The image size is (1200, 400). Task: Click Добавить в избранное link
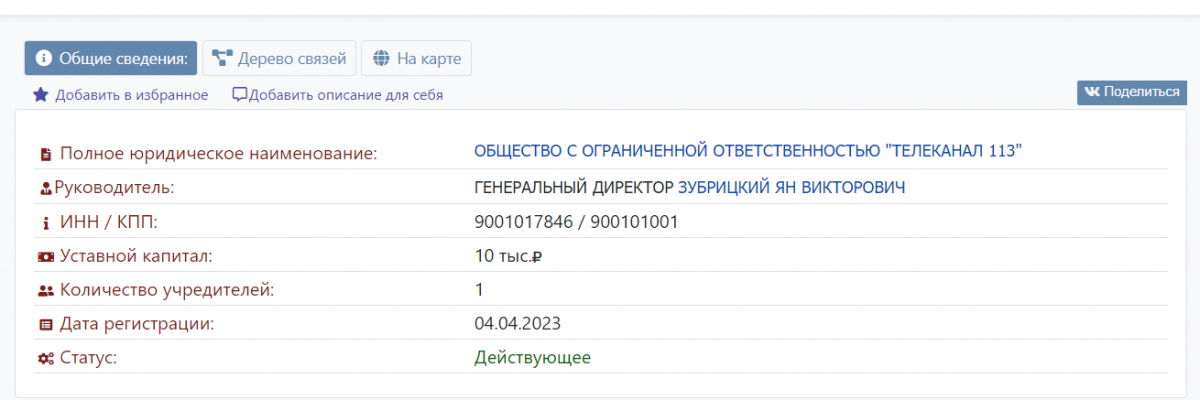pos(132,95)
